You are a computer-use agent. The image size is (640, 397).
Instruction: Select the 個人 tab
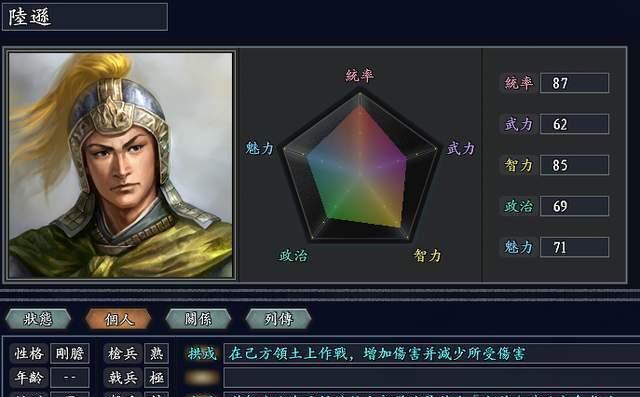[118, 319]
